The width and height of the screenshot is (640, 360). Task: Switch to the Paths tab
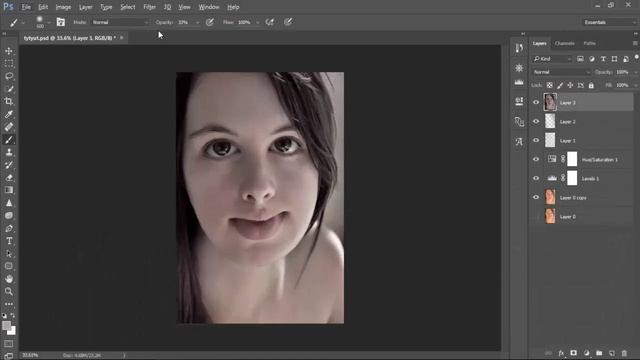[x=589, y=43]
